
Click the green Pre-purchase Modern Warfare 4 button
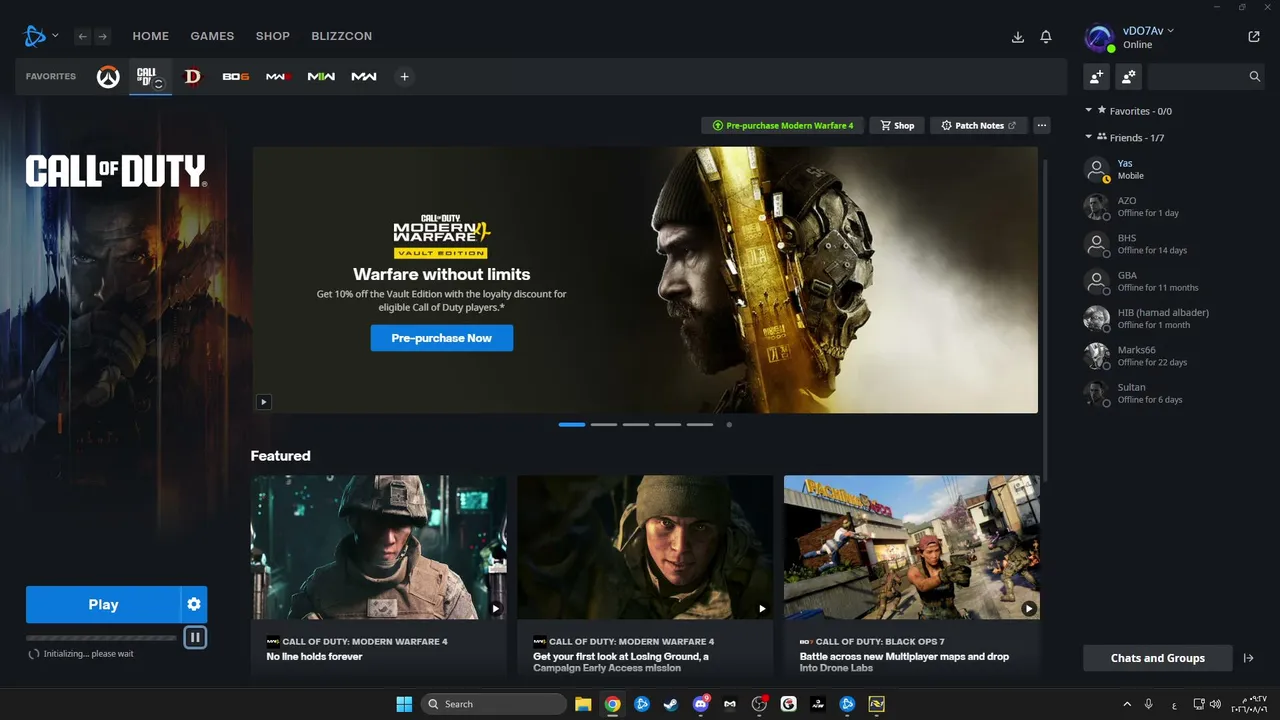coord(782,125)
